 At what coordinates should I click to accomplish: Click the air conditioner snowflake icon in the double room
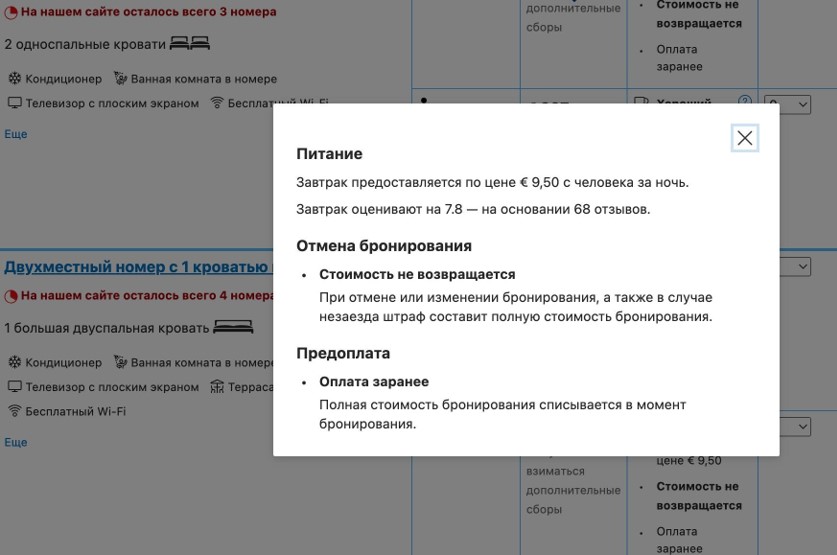pyautogui.click(x=14, y=362)
